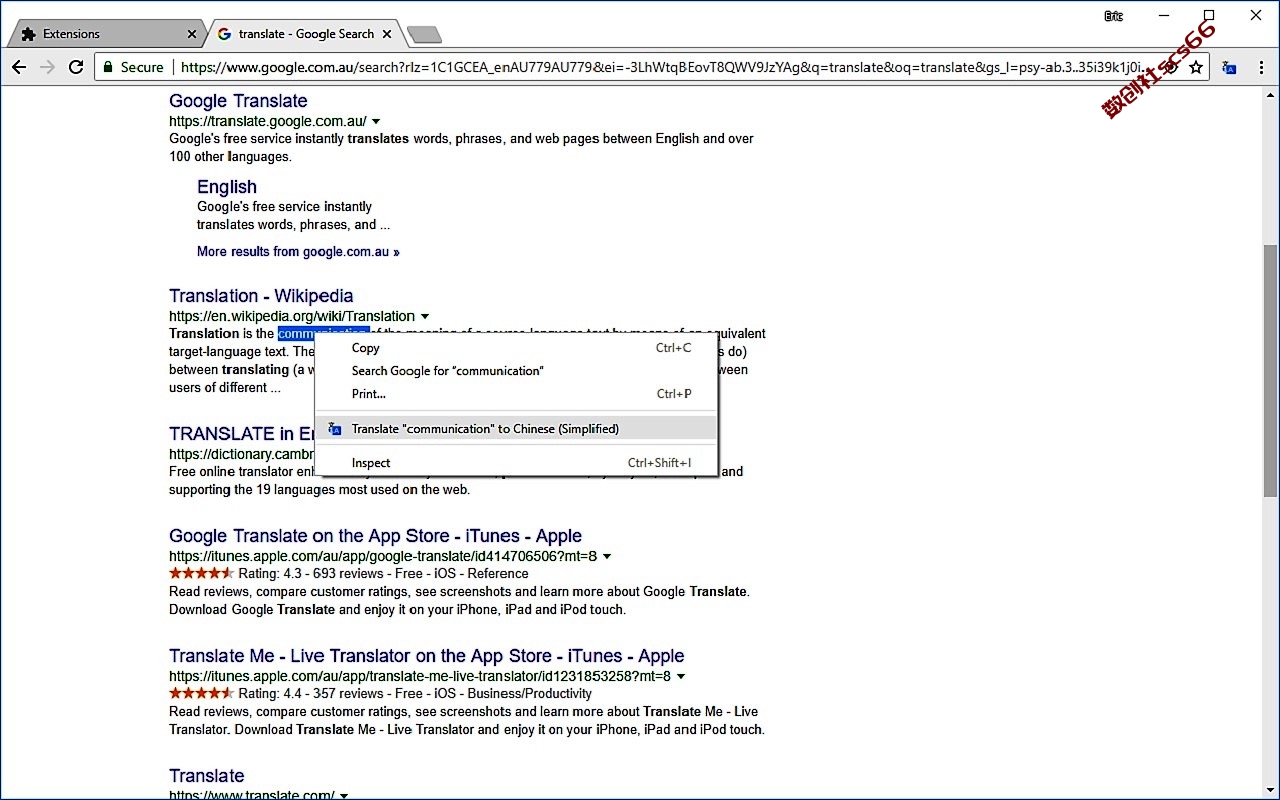
Task: Open Translate Me - Live Translator result link
Action: (x=427, y=656)
